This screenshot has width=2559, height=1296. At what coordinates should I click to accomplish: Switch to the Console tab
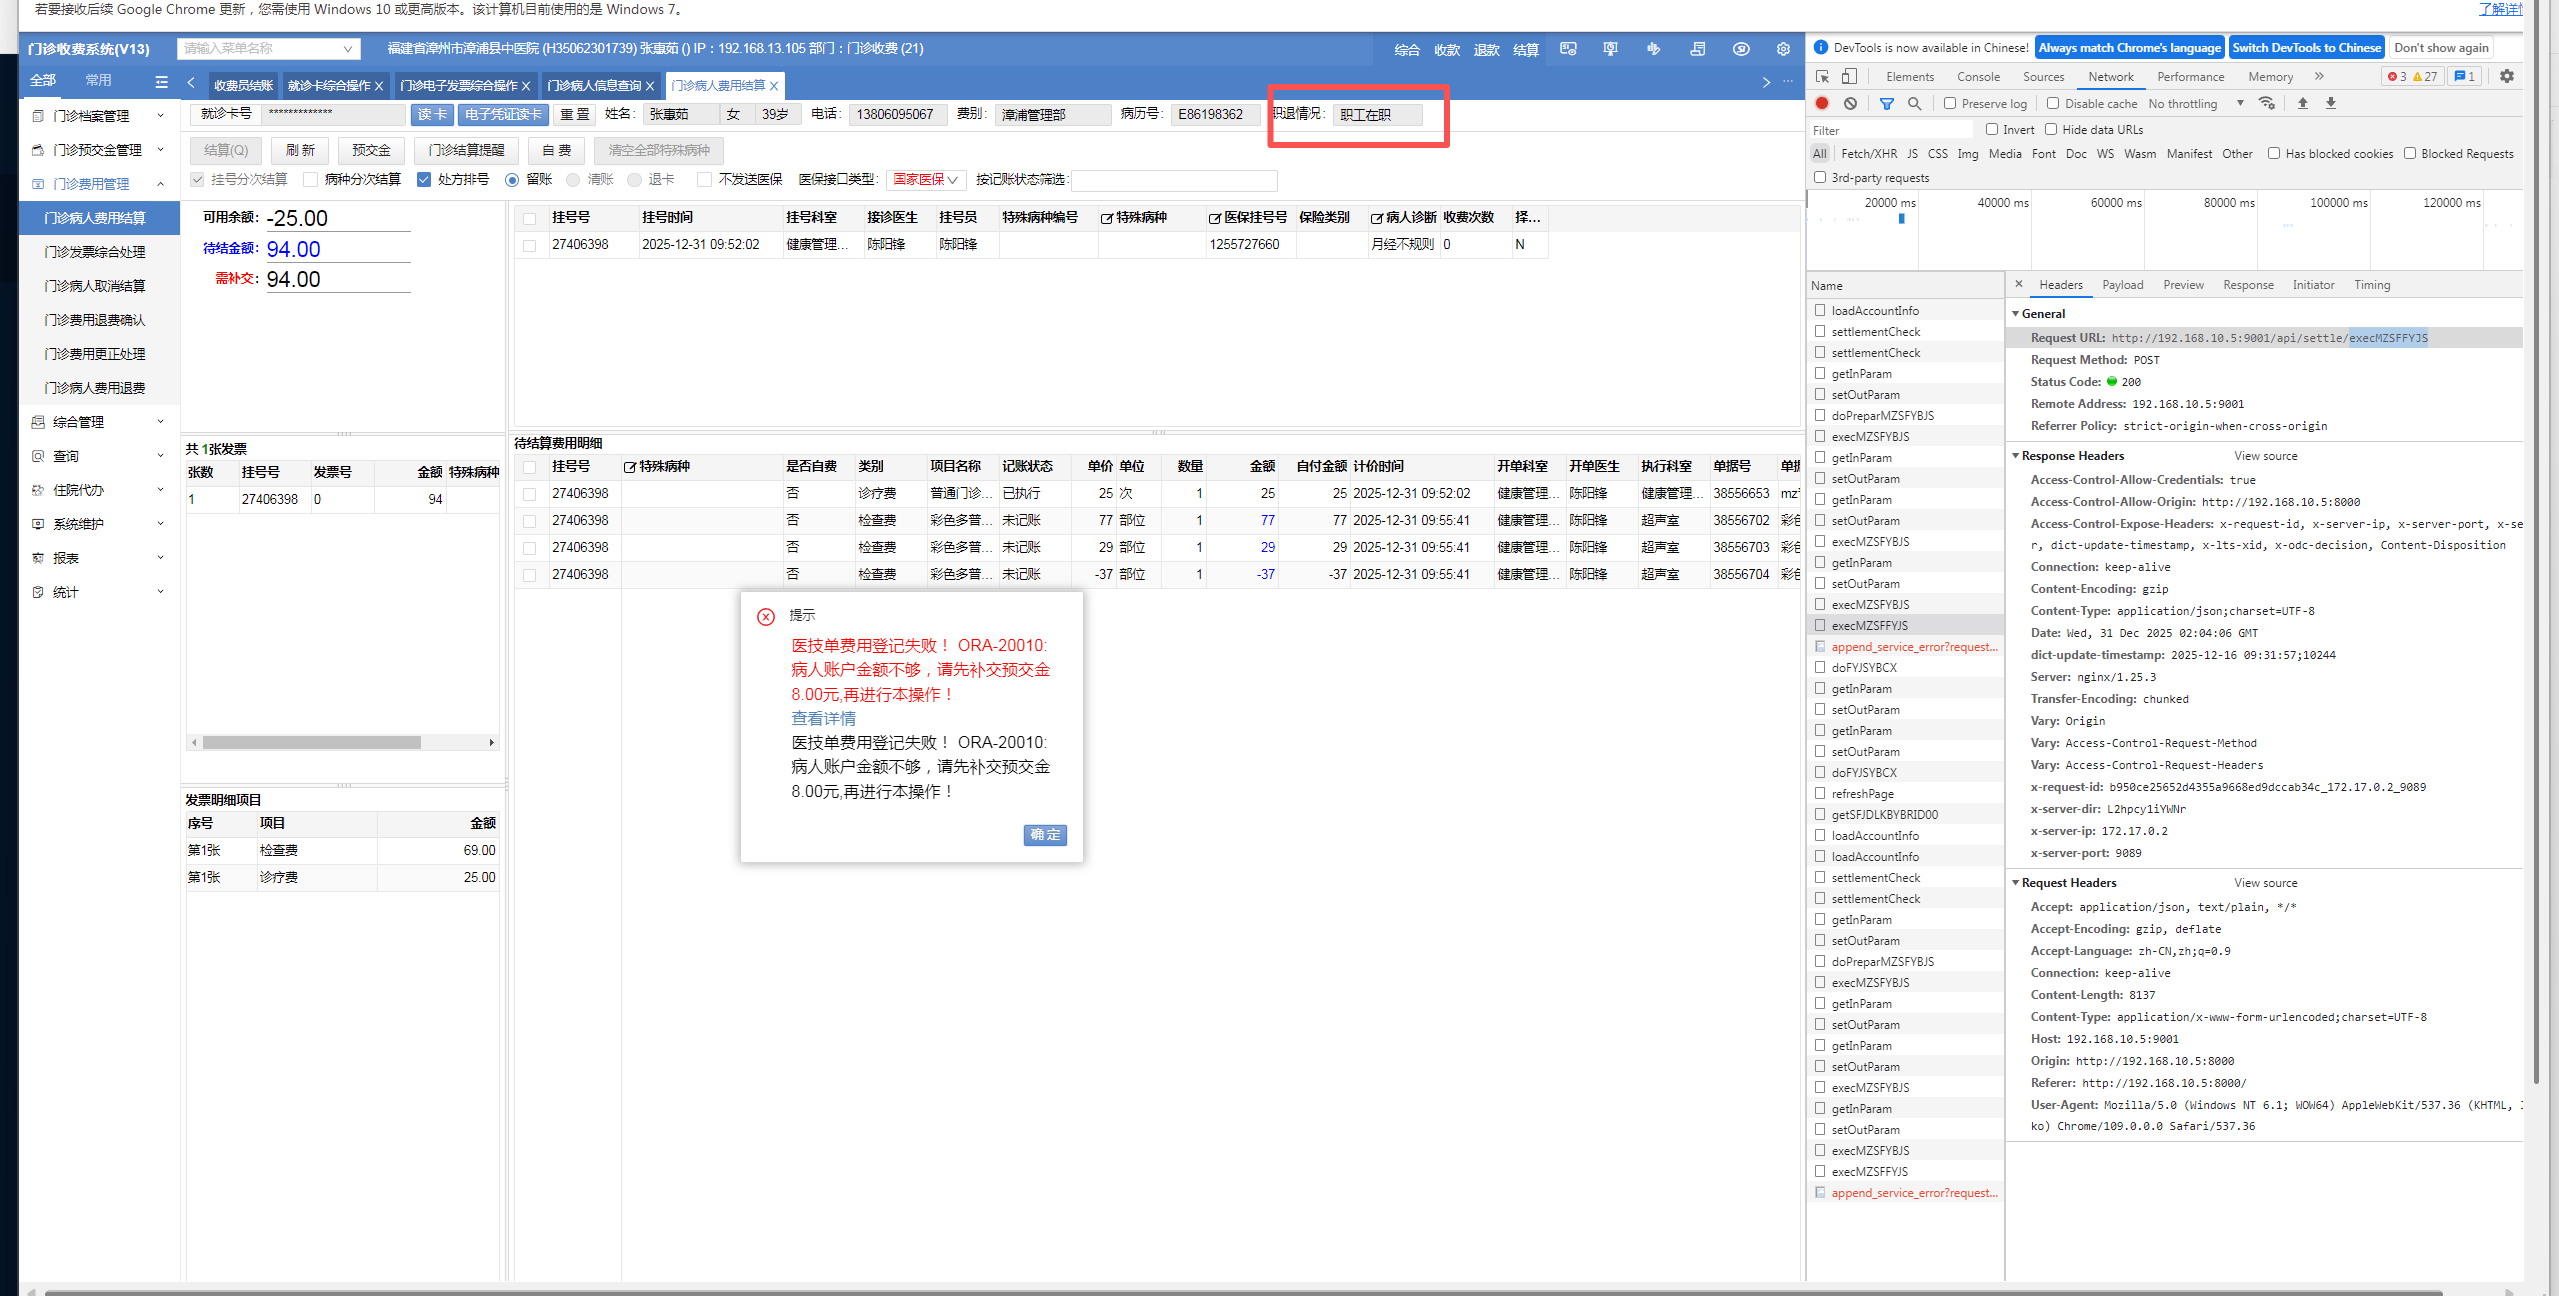click(1977, 77)
